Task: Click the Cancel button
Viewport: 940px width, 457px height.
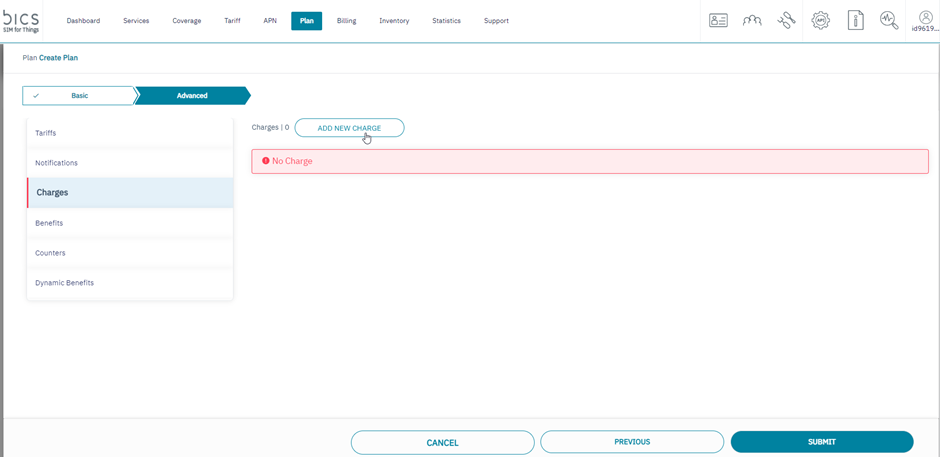Action: [442, 442]
